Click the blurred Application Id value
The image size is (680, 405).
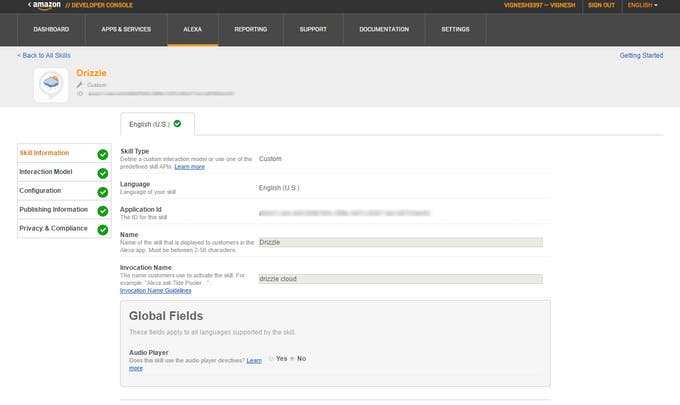pos(344,213)
